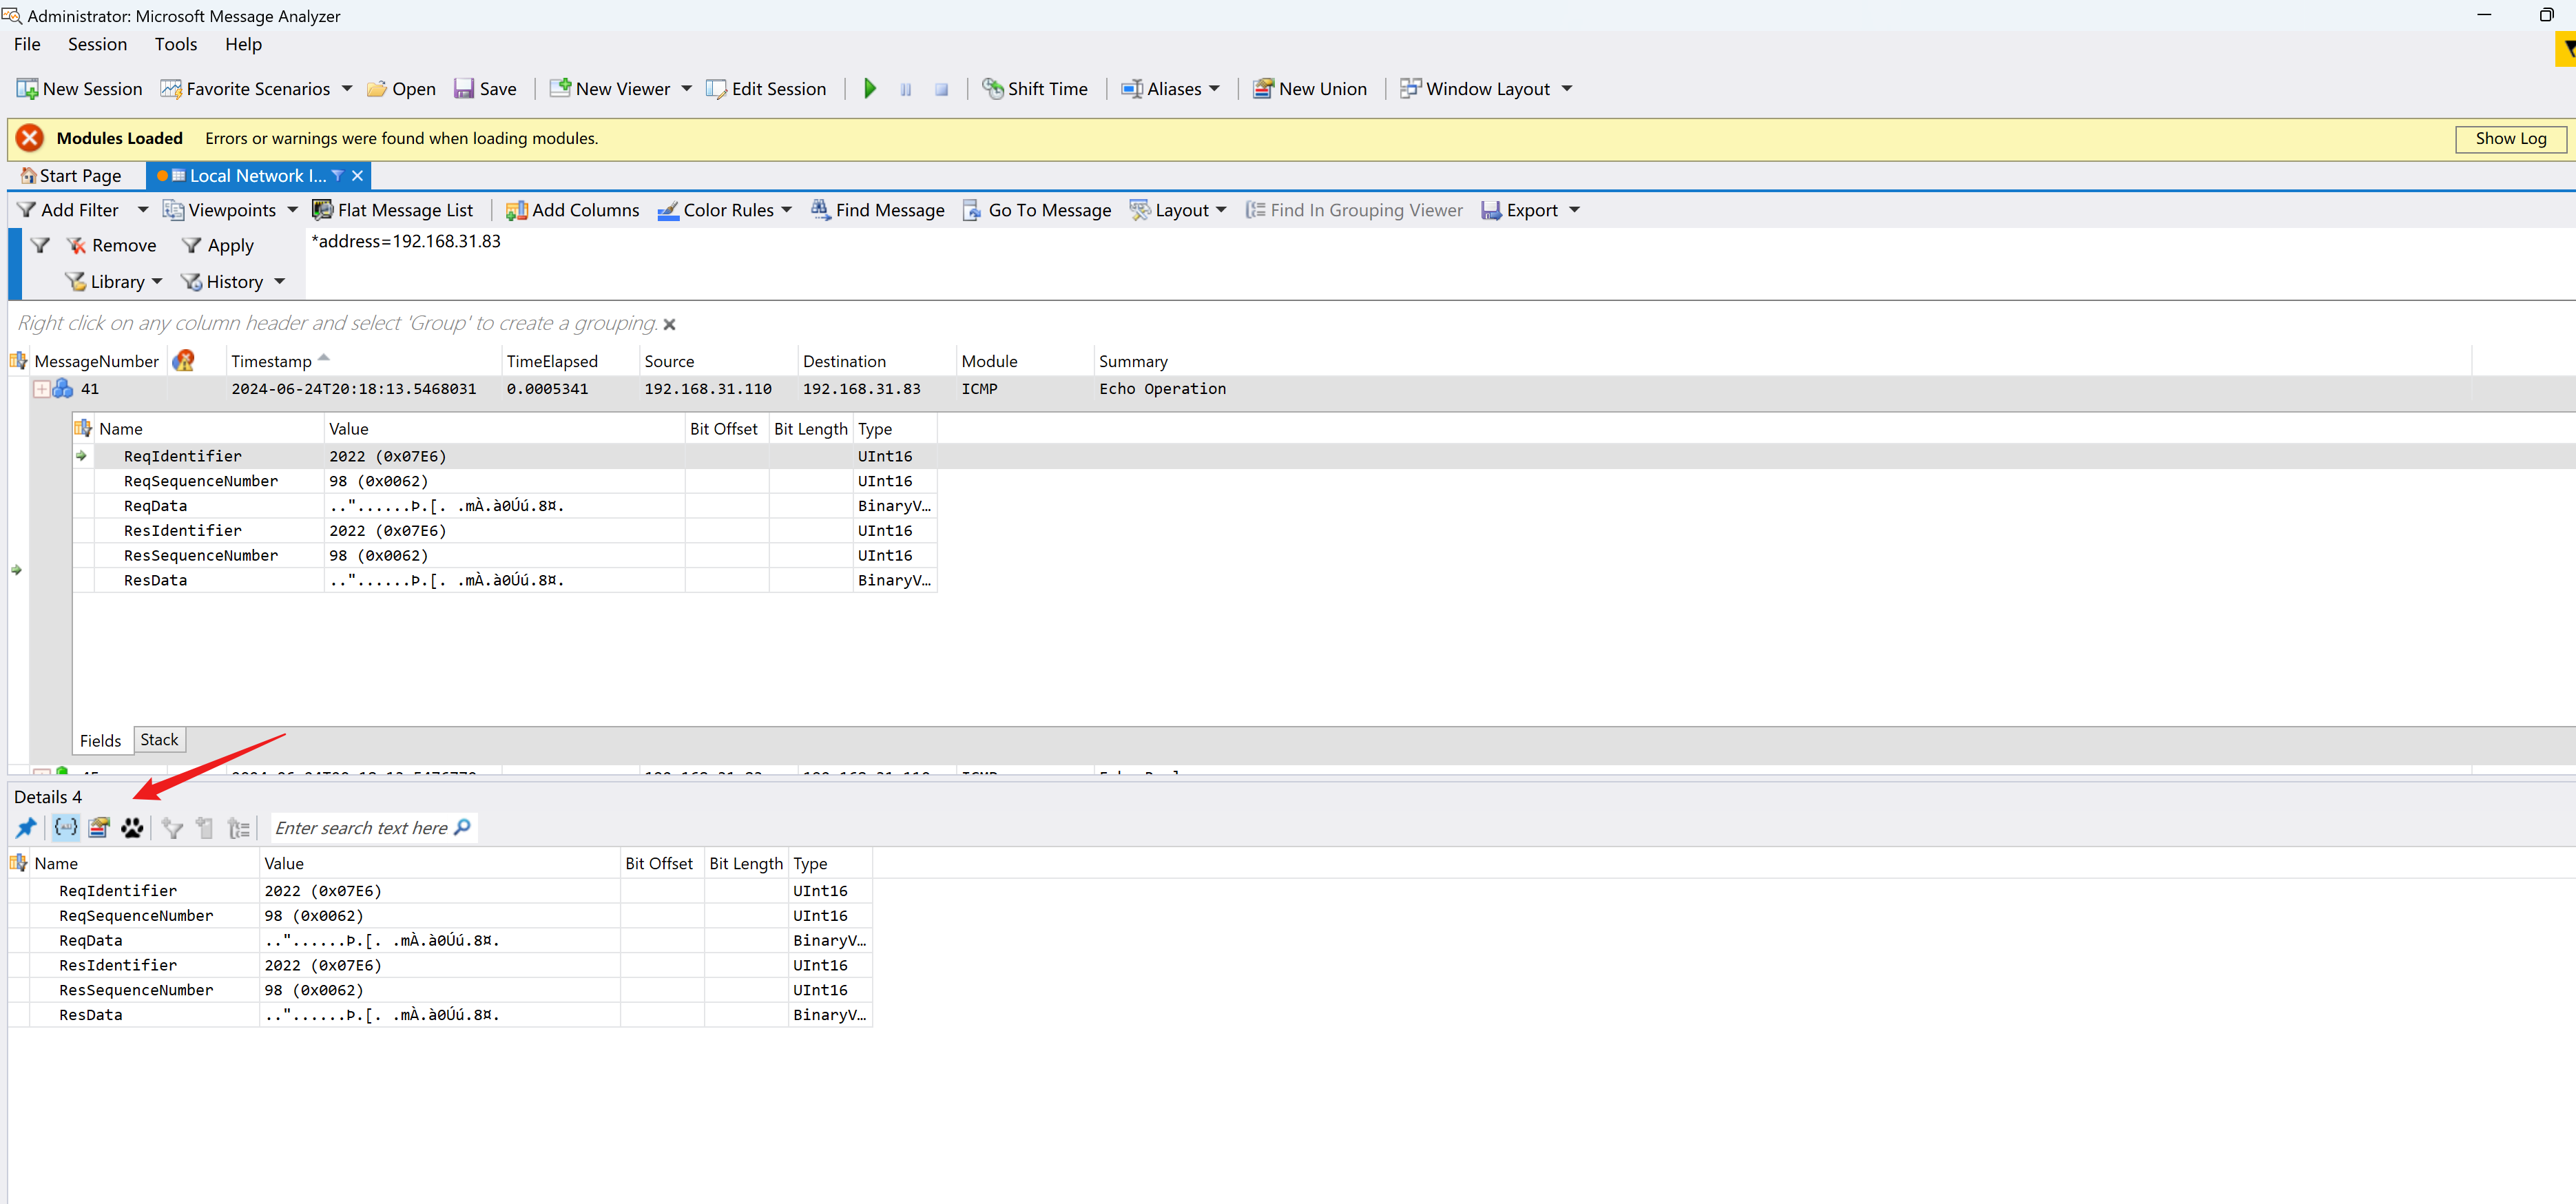Pin the Details window with pushpin icon
This screenshot has width=2576, height=1204.
coord(26,828)
